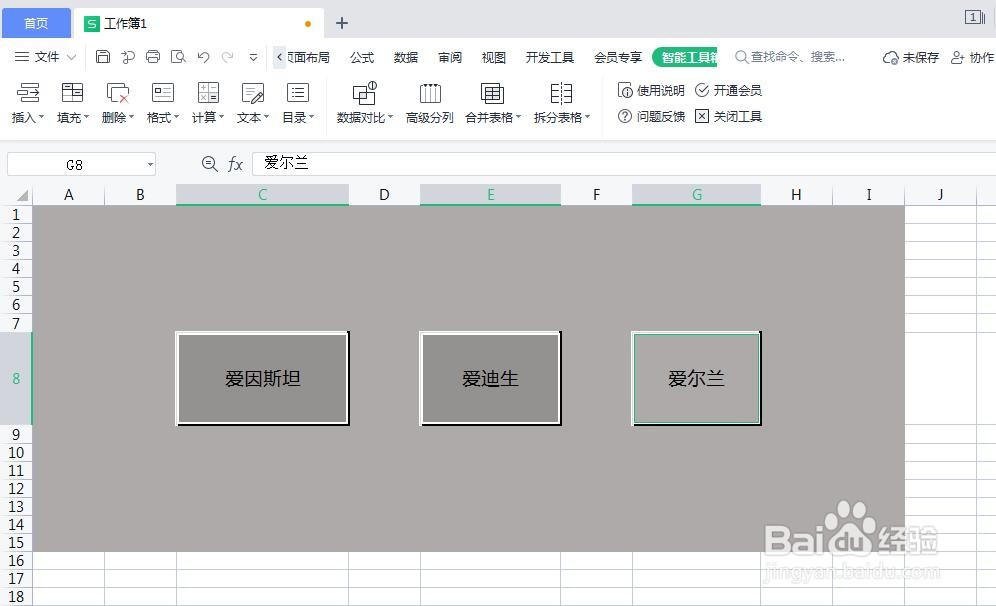The height and width of the screenshot is (606, 996).
Task: Click the export to PDF icon
Action: (x=128, y=57)
